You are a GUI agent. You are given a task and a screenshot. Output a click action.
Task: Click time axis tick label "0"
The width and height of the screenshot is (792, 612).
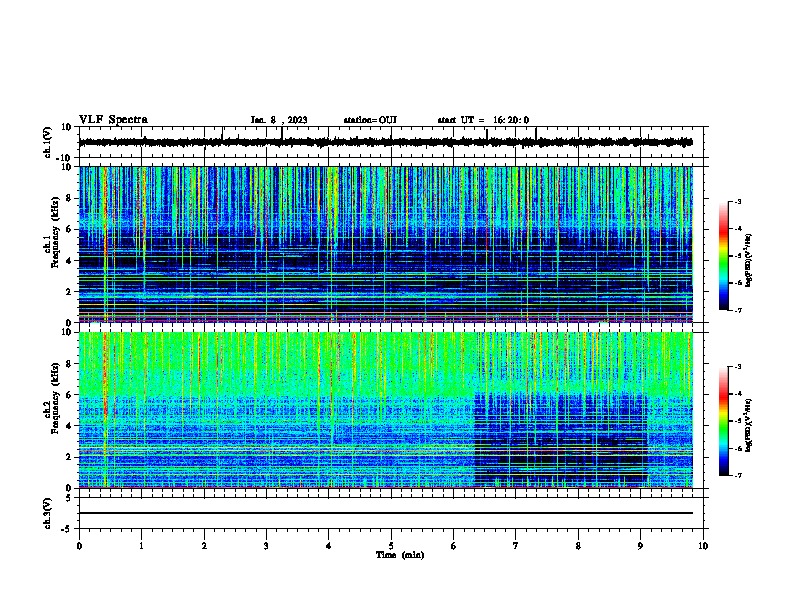tap(79, 546)
